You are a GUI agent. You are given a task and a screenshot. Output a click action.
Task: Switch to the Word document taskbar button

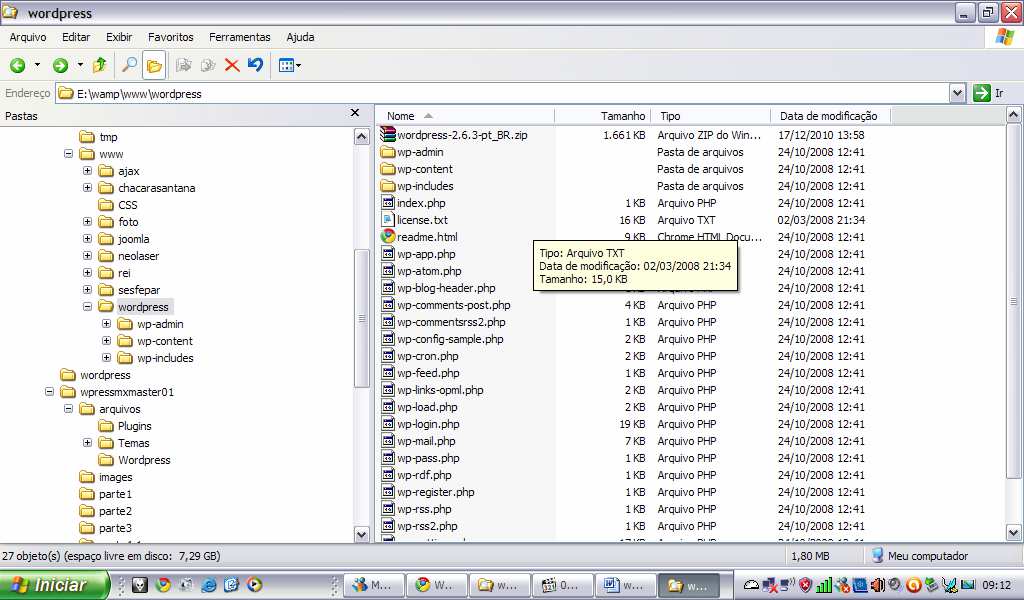click(x=625, y=585)
